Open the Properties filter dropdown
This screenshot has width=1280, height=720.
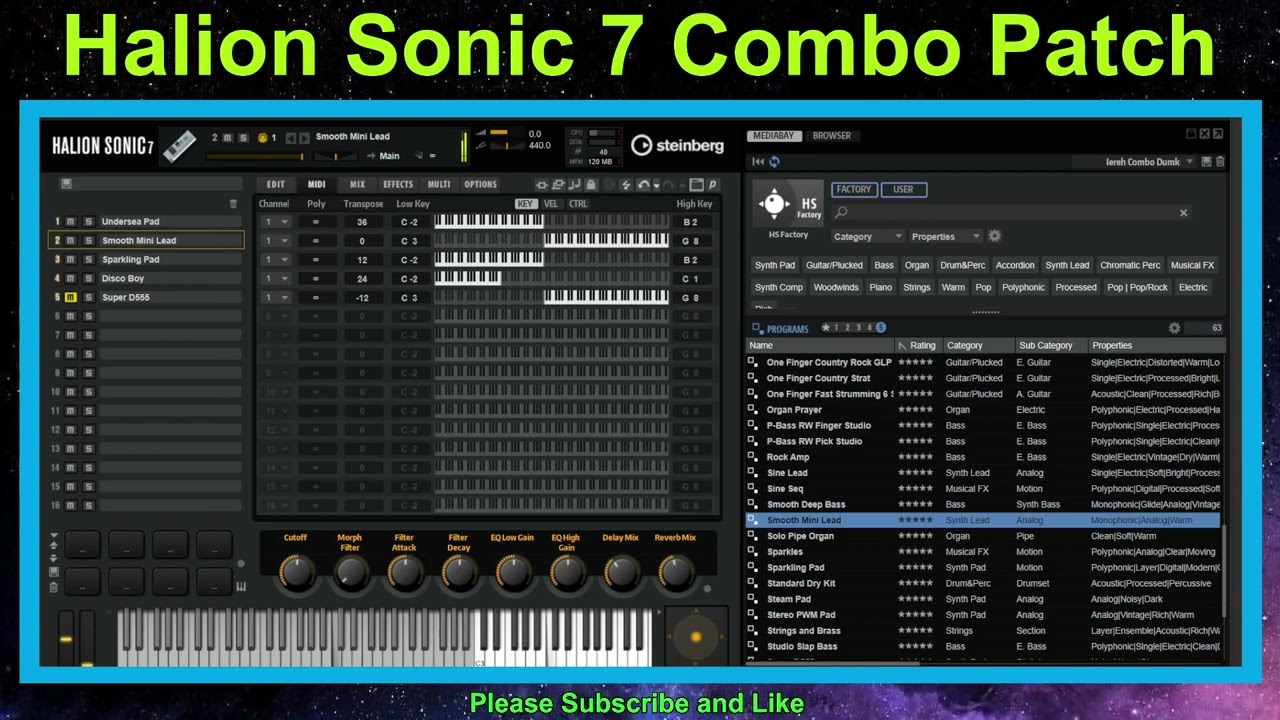point(946,237)
